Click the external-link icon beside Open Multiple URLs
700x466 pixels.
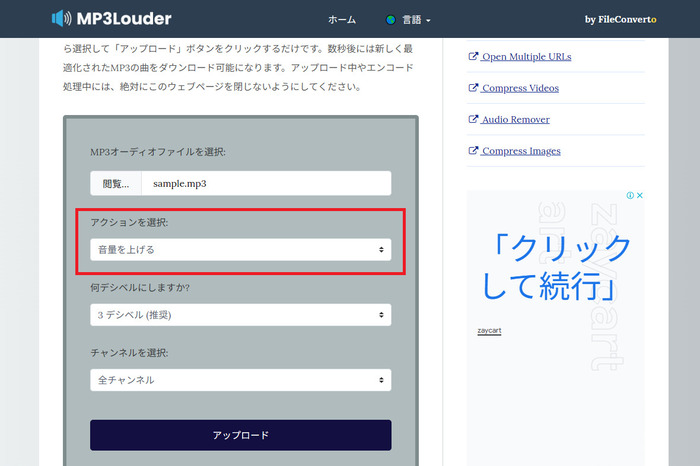point(473,57)
